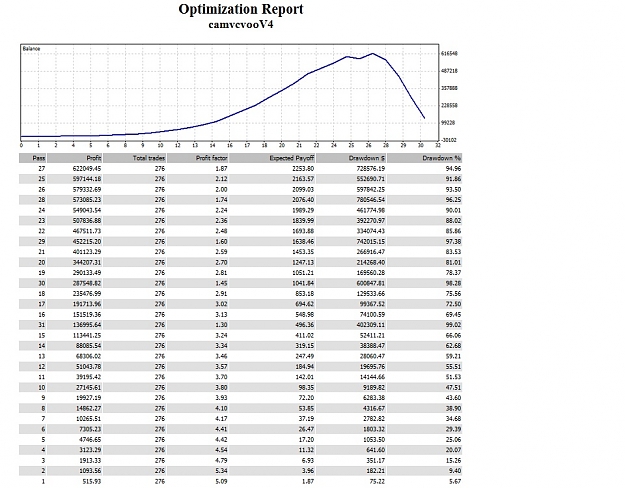The image size is (625, 488).
Task: Select profit value 515.93 in pass 1 row
Action: (x=92, y=481)
